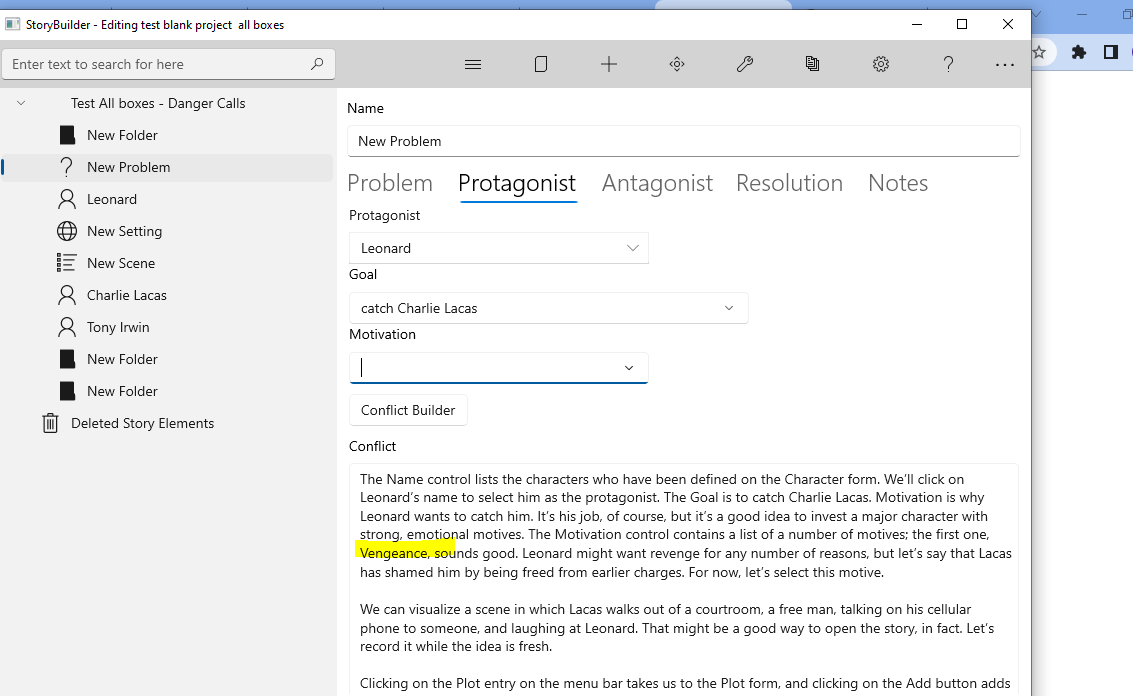Open more options via the ellipsis icon
This screenshot has width=1133, height=696.
click(1004, 63)
